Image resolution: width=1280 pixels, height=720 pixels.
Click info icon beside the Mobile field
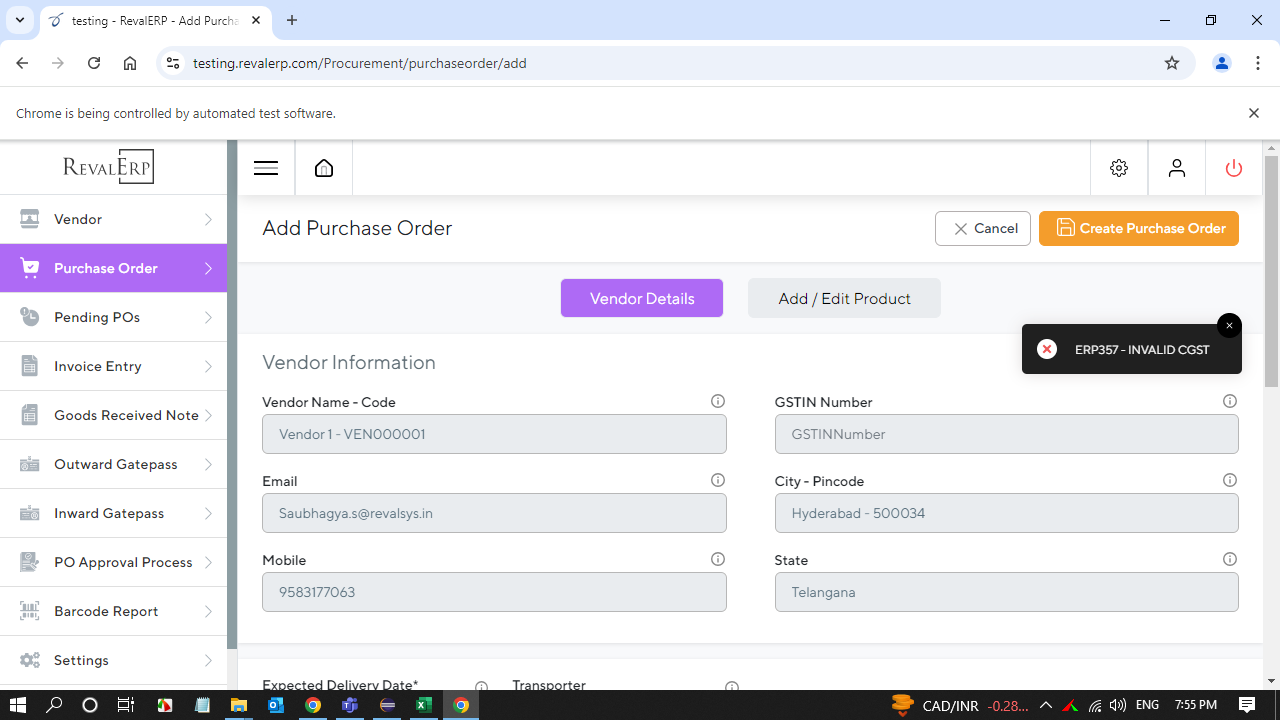(718, 559)
